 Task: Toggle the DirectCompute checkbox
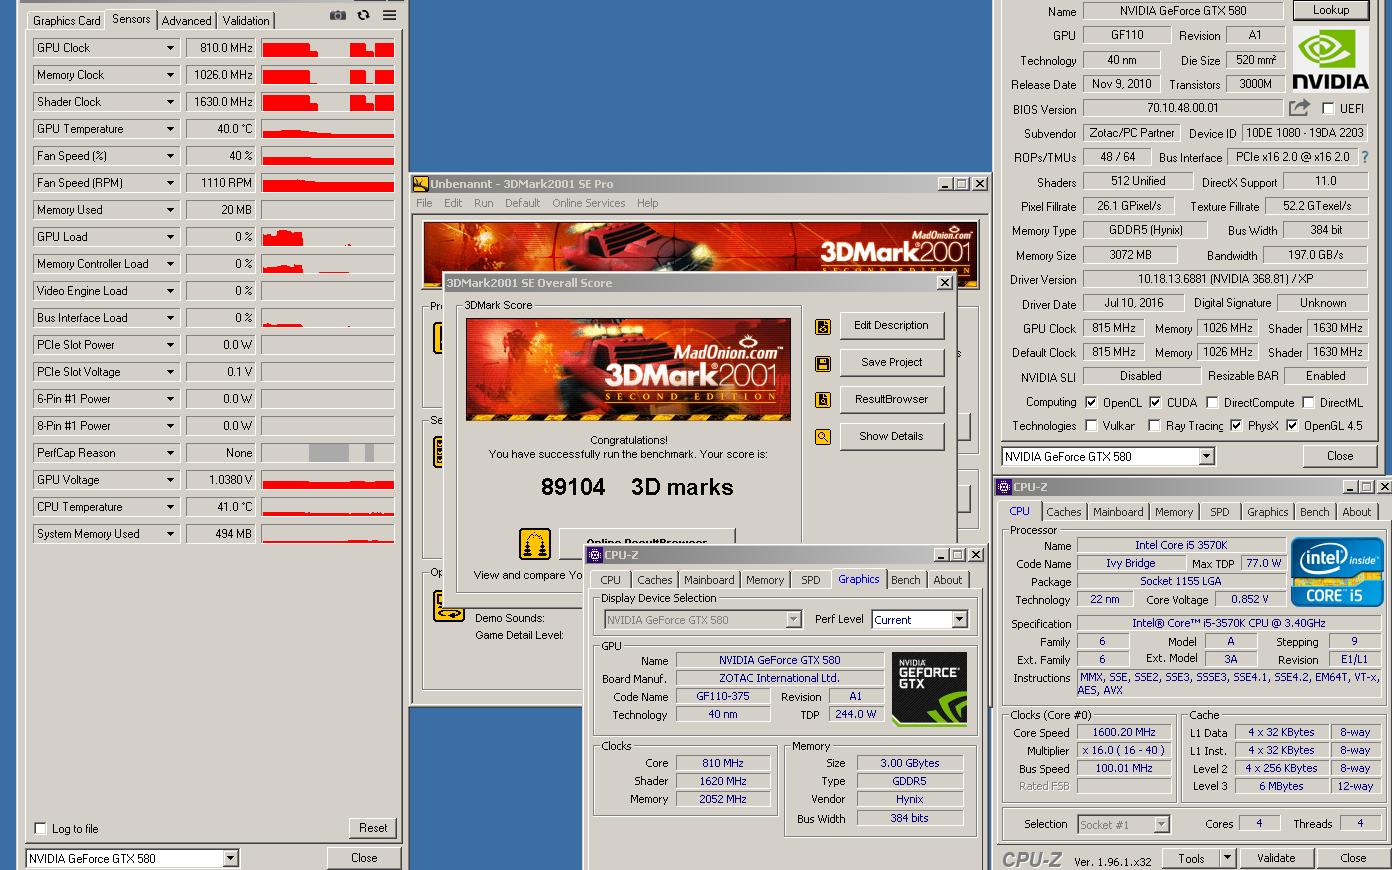[1212, 402]
